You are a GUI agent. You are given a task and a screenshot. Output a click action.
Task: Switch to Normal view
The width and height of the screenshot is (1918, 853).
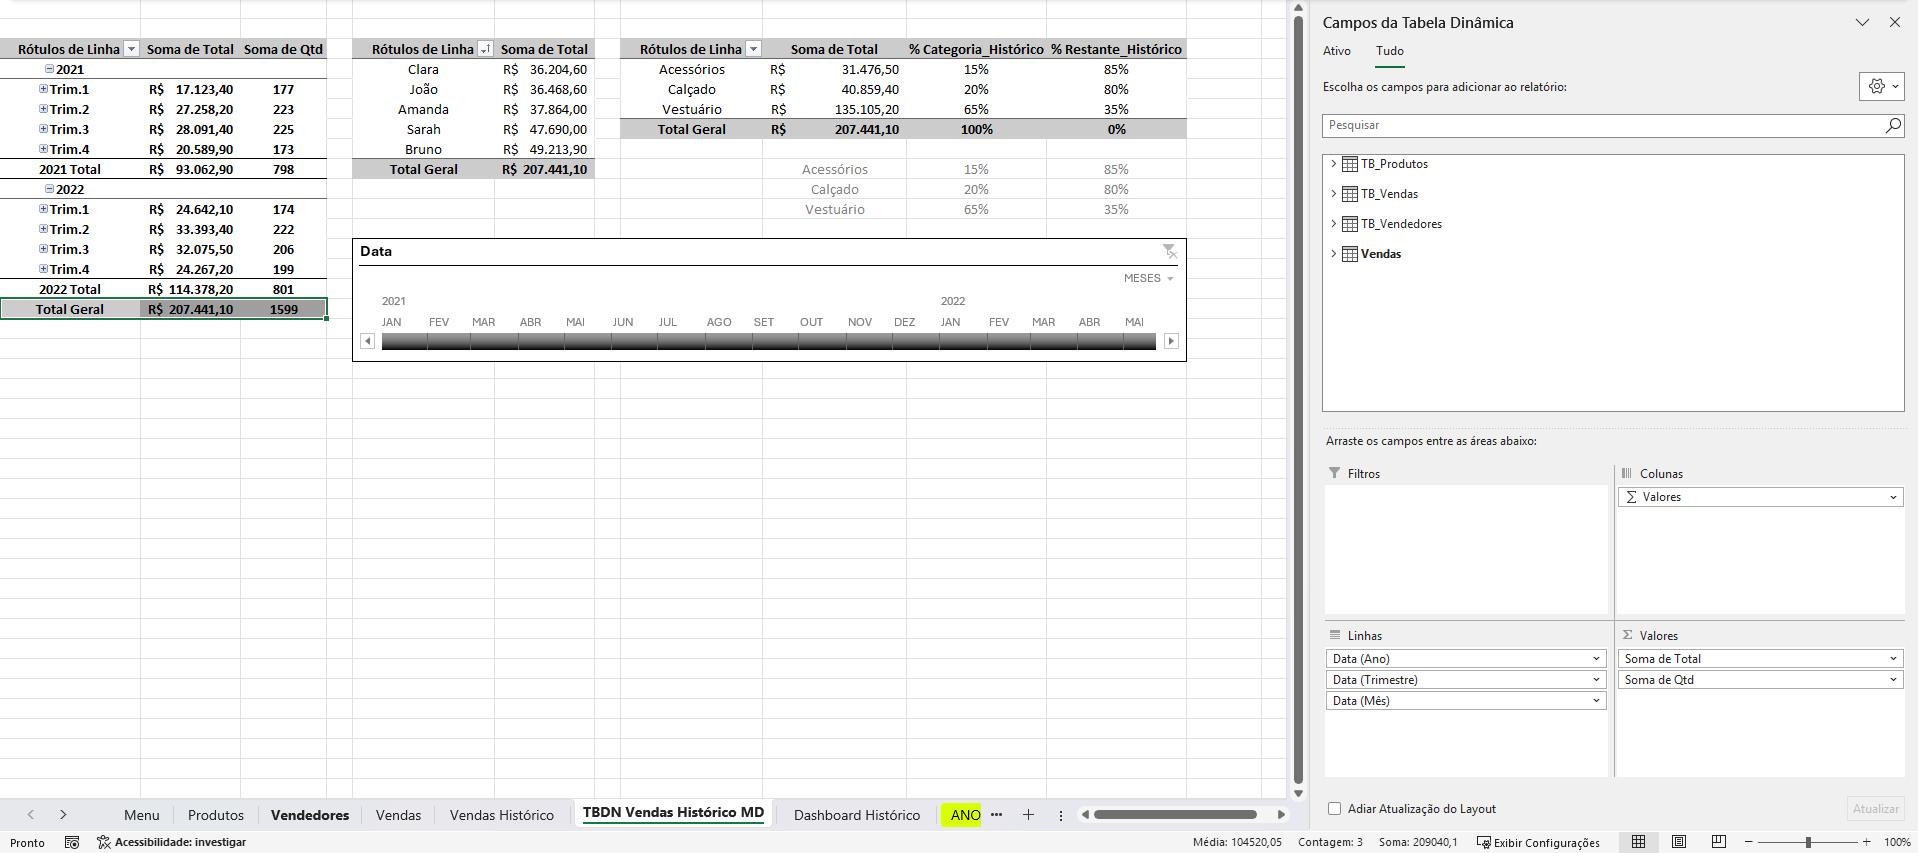(x=1638, y=842)
